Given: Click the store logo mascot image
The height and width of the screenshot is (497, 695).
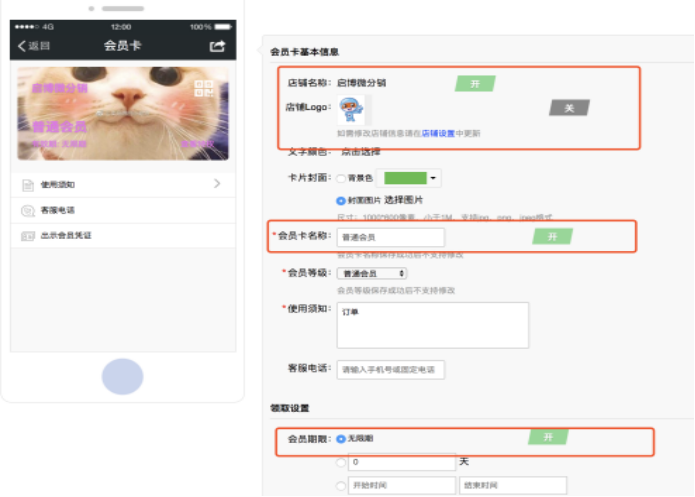Looking at the screenshot, I should [x=350, y=111].
